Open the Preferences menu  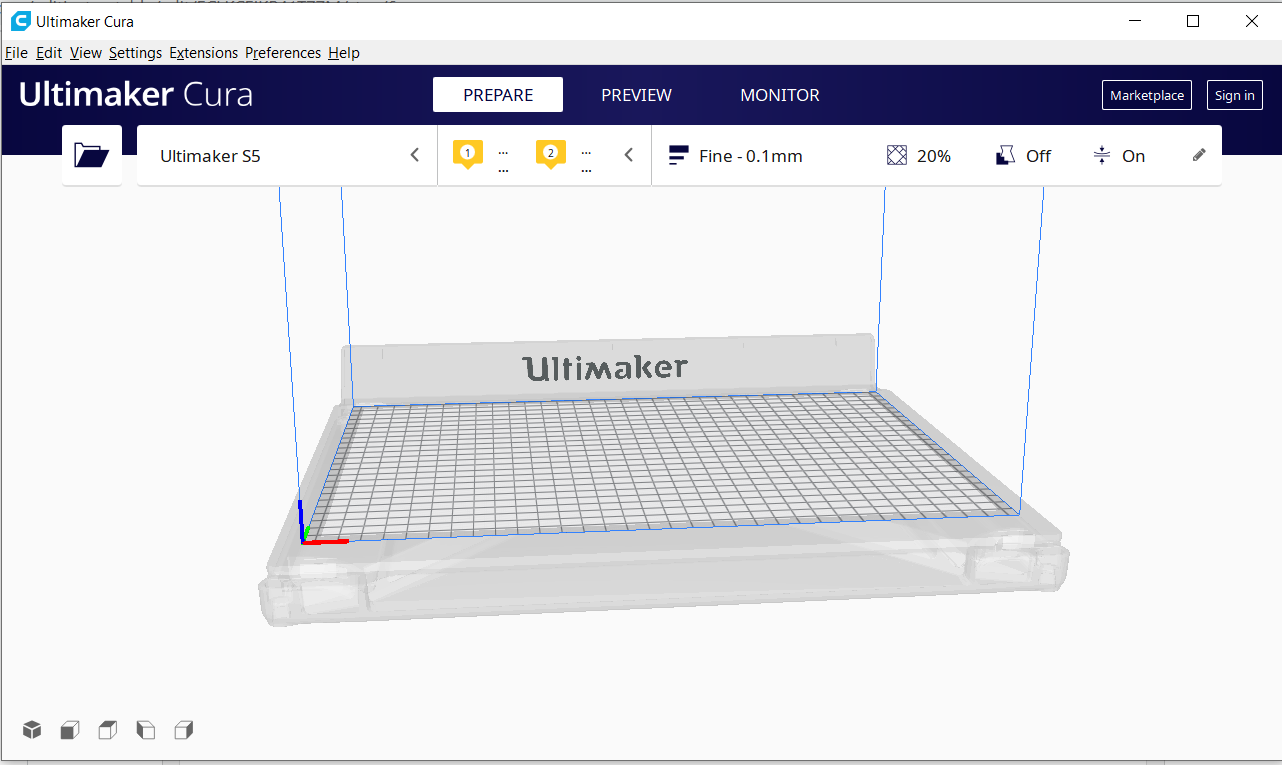pyautogui.click(x=283, y=53)
